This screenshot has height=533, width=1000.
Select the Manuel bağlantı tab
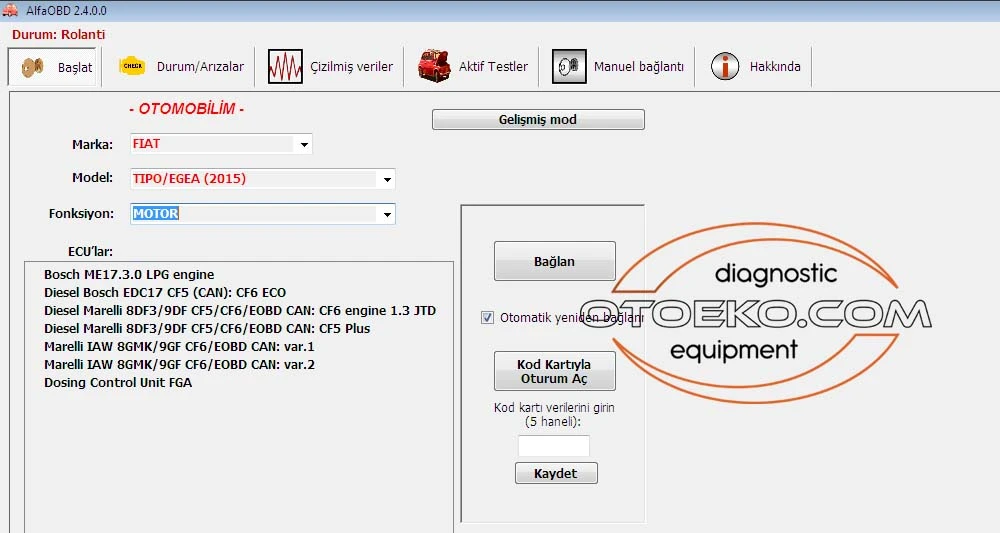(617, 66)
